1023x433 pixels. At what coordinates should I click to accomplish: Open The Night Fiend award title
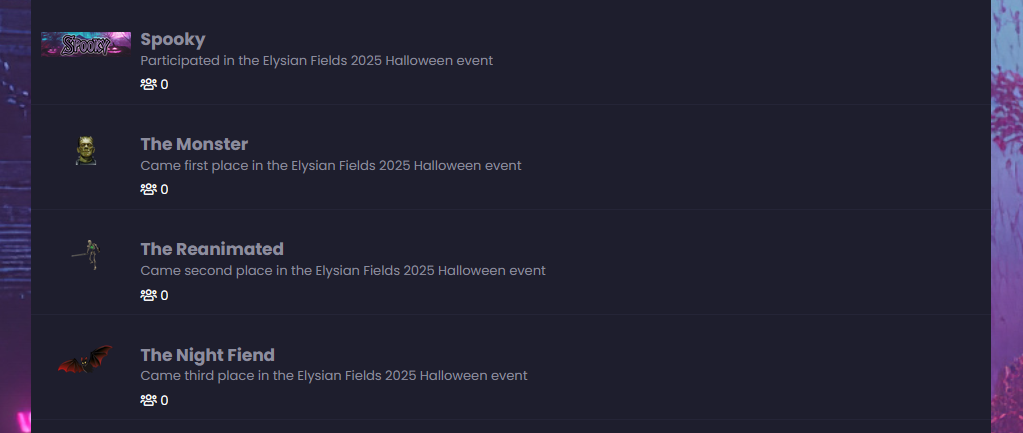(207, 355)
